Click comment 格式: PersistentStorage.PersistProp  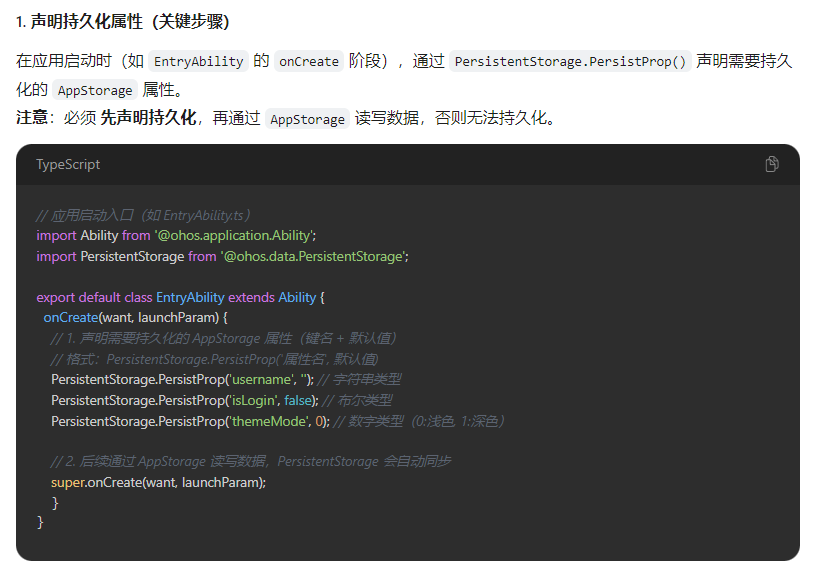click(214, 359)
